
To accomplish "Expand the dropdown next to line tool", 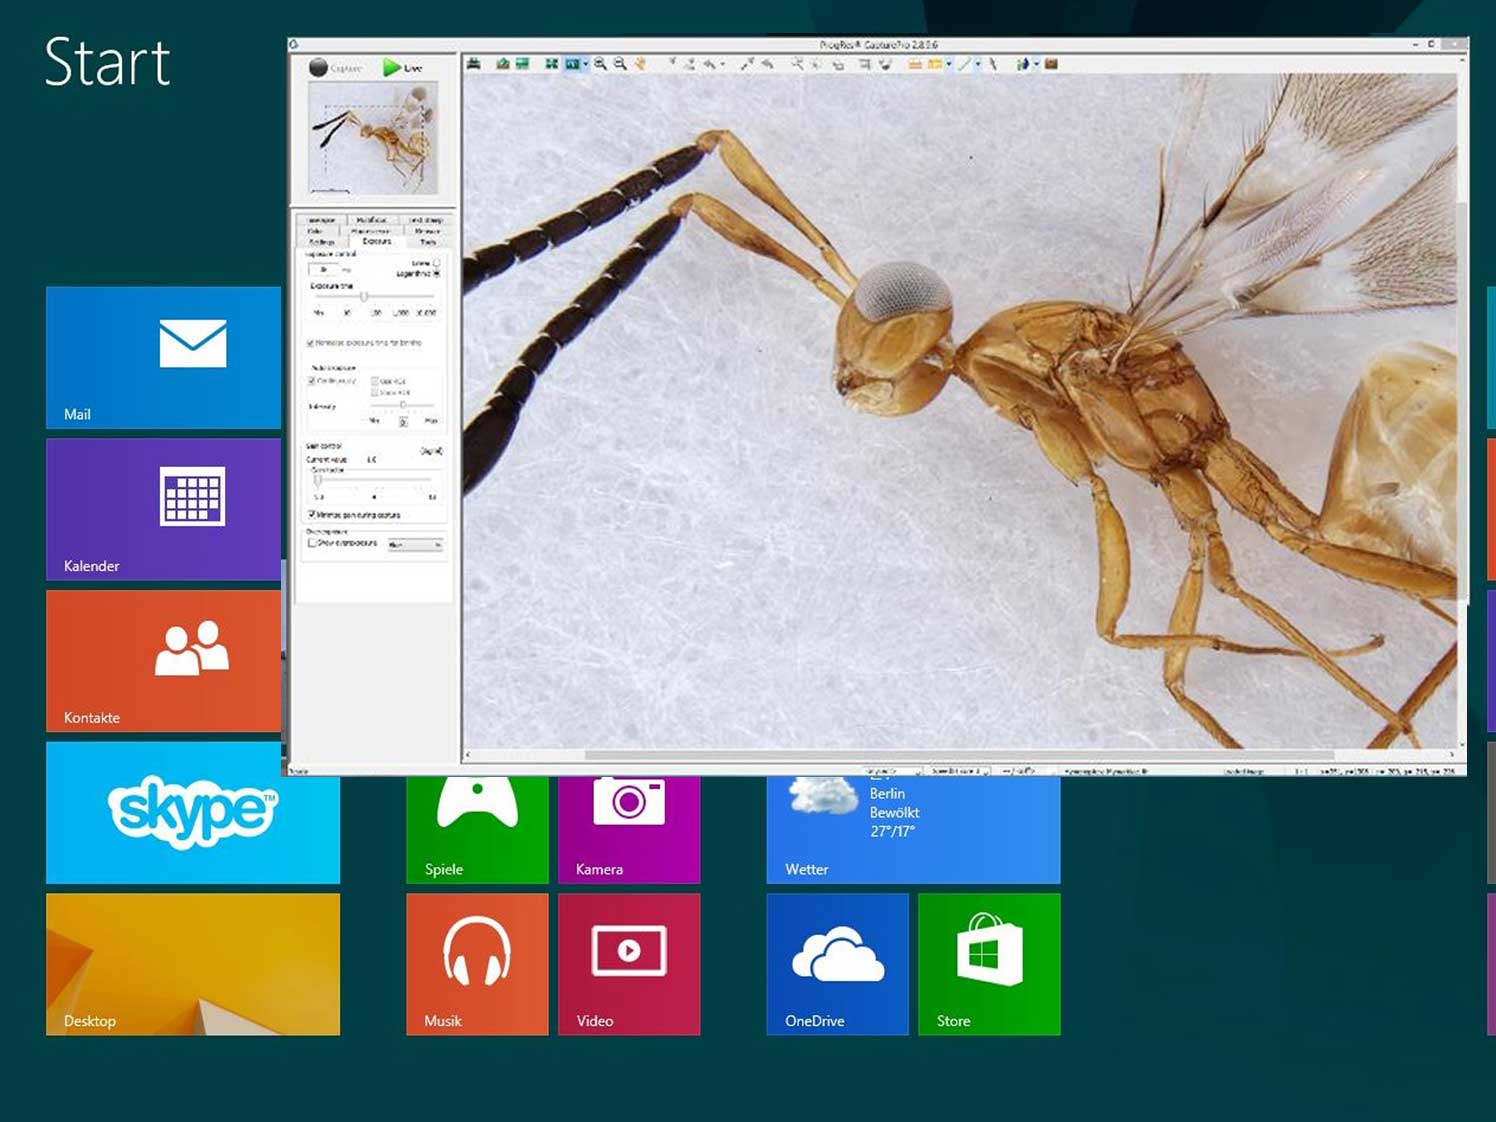I will point(977,64).
